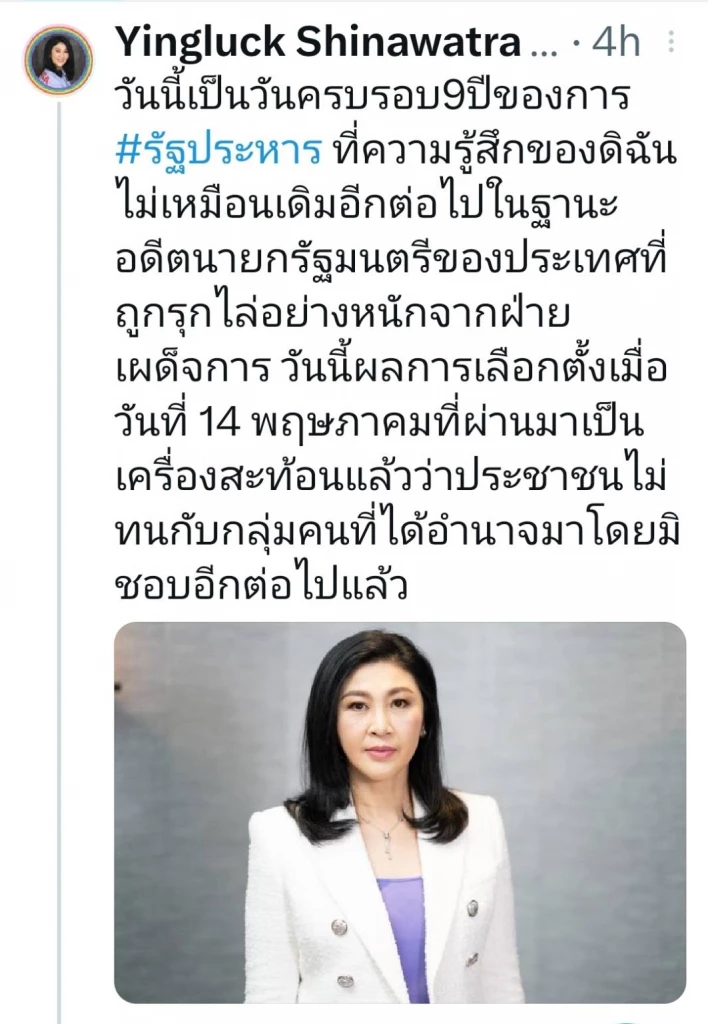
Task: Open the attached portrait photo
Action: coord(400,812)
